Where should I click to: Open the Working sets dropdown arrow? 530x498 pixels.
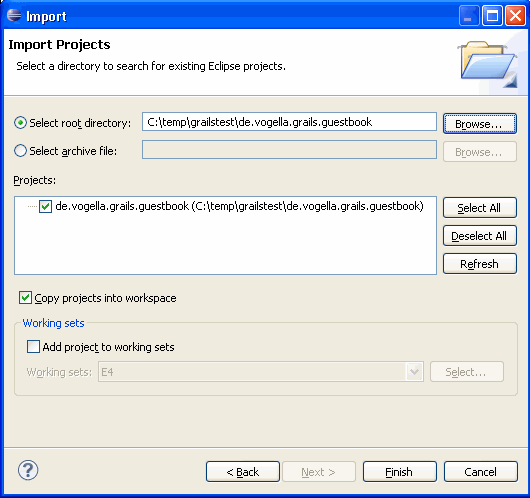pos(414,372)
